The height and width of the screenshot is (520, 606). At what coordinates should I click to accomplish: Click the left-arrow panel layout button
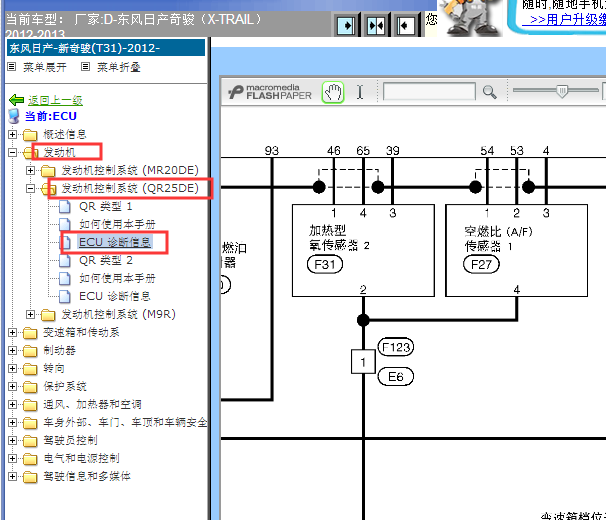405,26
